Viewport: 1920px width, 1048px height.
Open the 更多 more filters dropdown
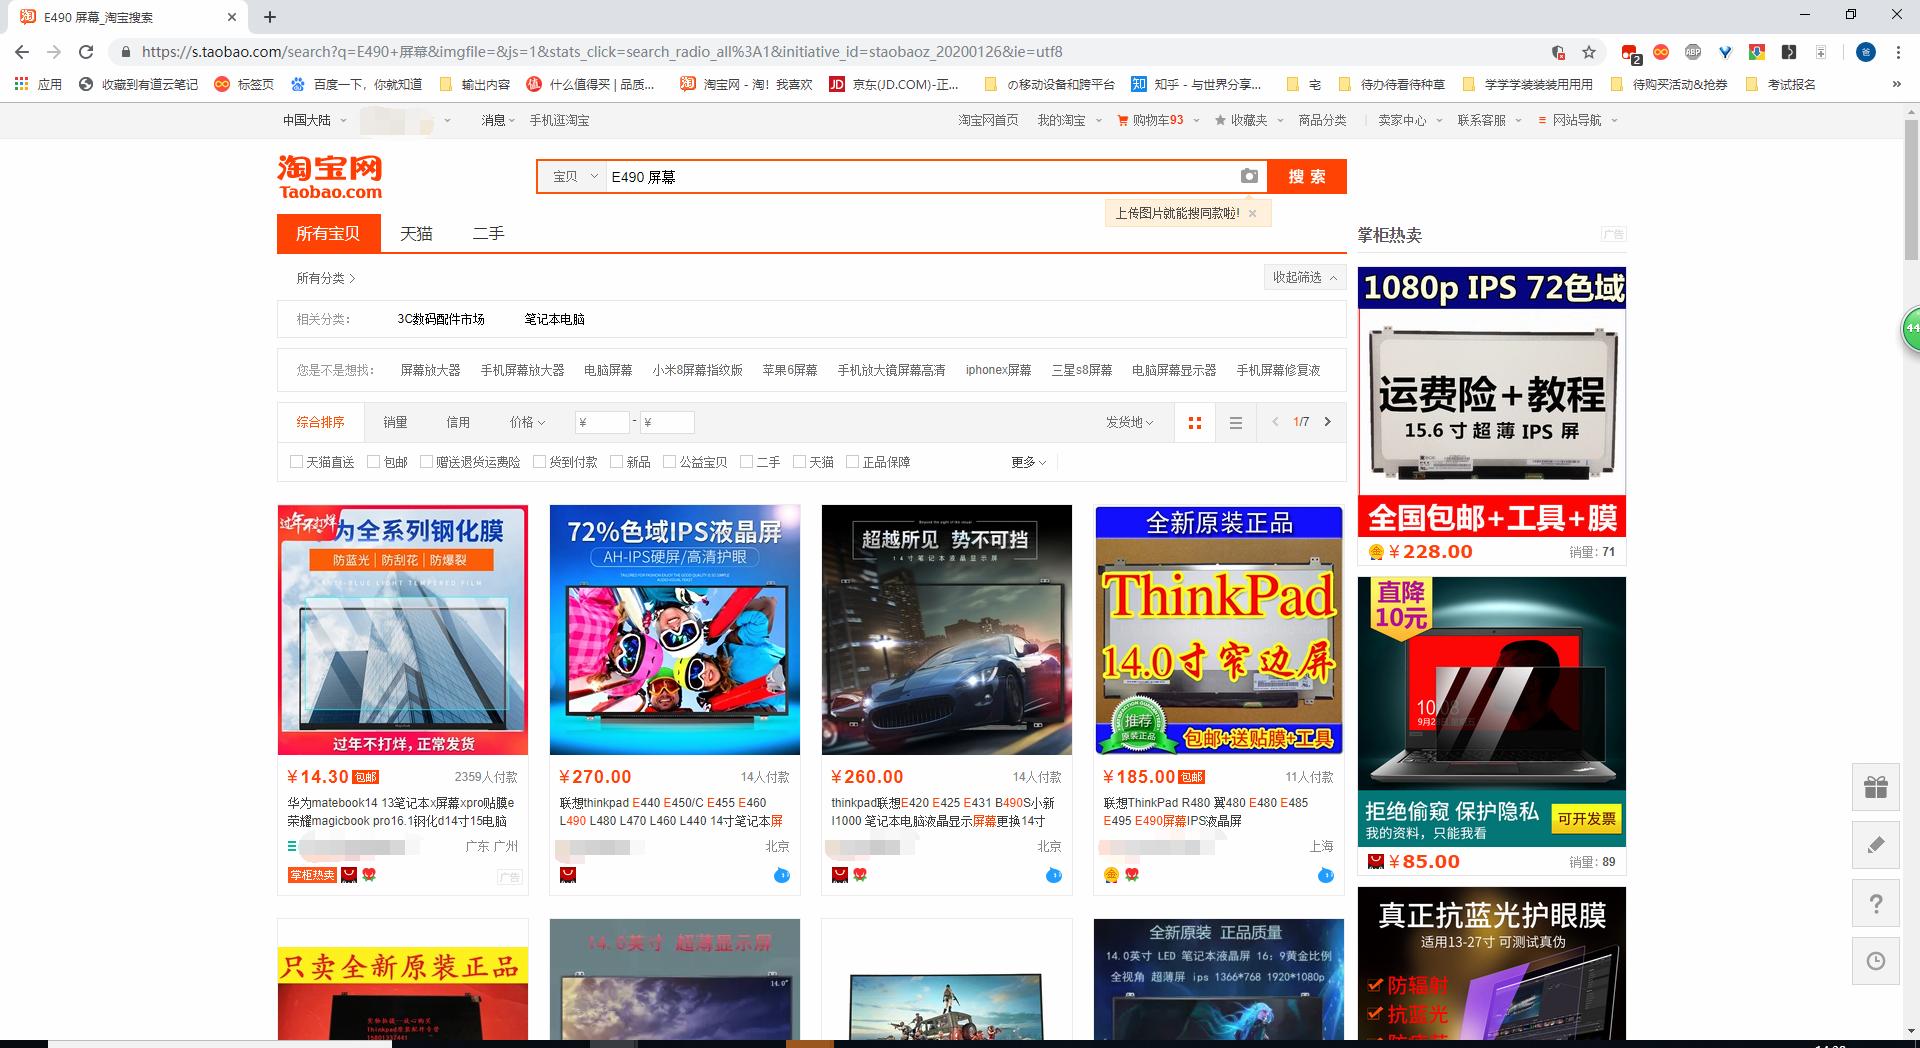click(1026, 462)
